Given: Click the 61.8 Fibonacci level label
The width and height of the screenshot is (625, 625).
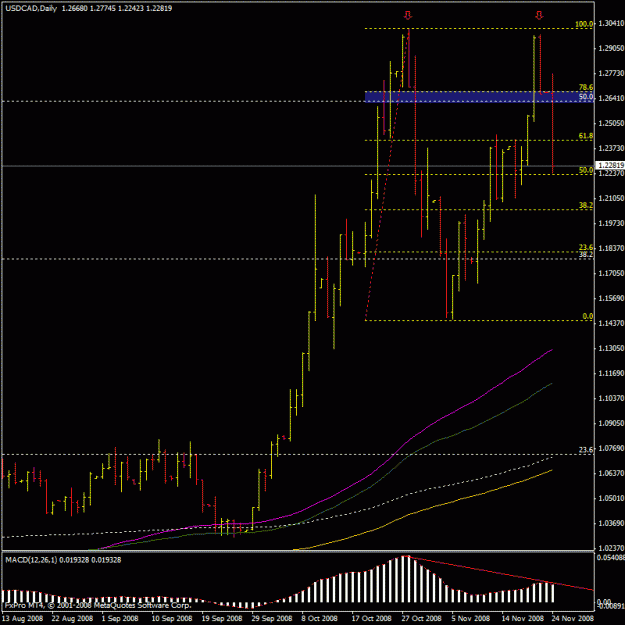Looking at the screenshot, I should (586, 136).
